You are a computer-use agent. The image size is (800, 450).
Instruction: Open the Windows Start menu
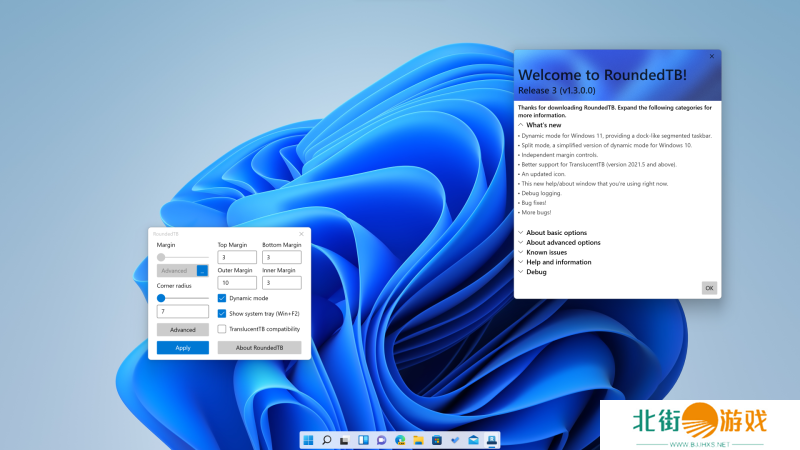(308, 440)
